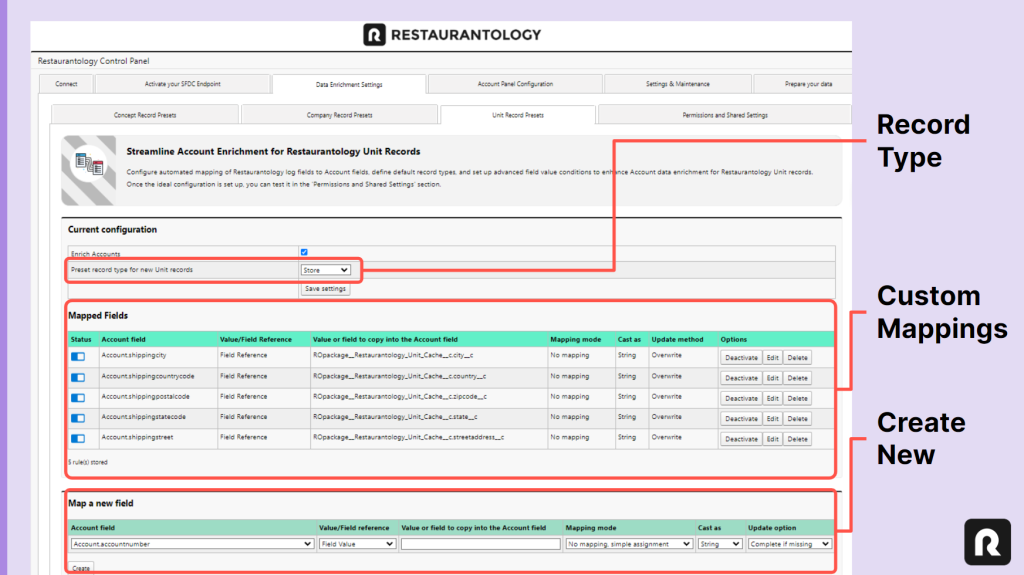The image size is (1024, 575).
Task: Deactivate the Account.shippingcountrycode mapping
Action: coord(741,378)
